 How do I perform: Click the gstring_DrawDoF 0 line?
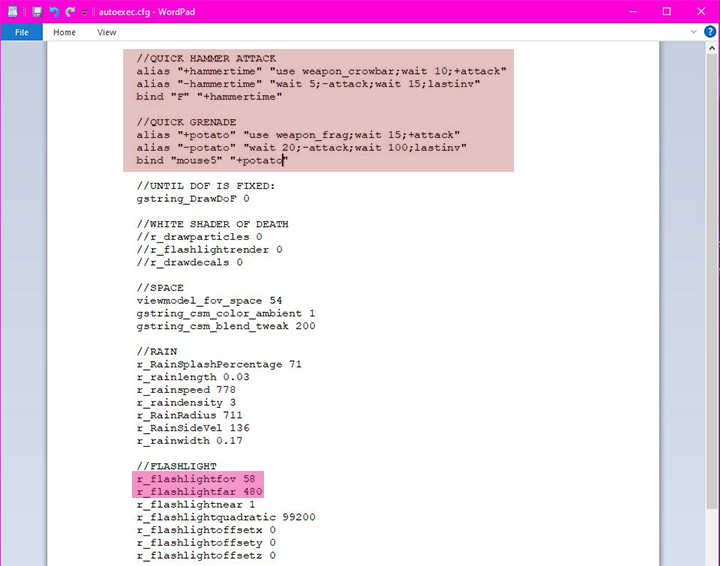point(193,198)
